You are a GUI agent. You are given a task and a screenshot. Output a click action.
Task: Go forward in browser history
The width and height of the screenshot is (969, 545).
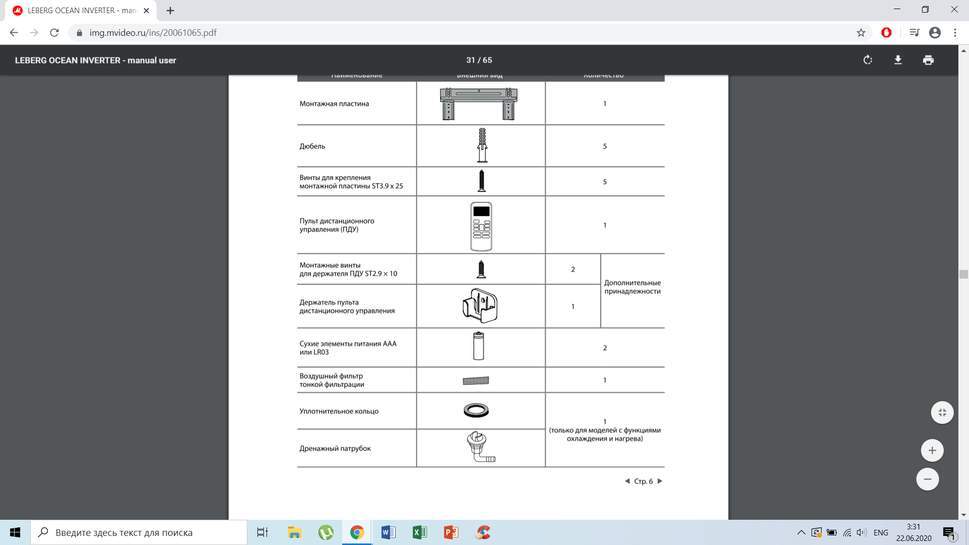click(34, 33)
